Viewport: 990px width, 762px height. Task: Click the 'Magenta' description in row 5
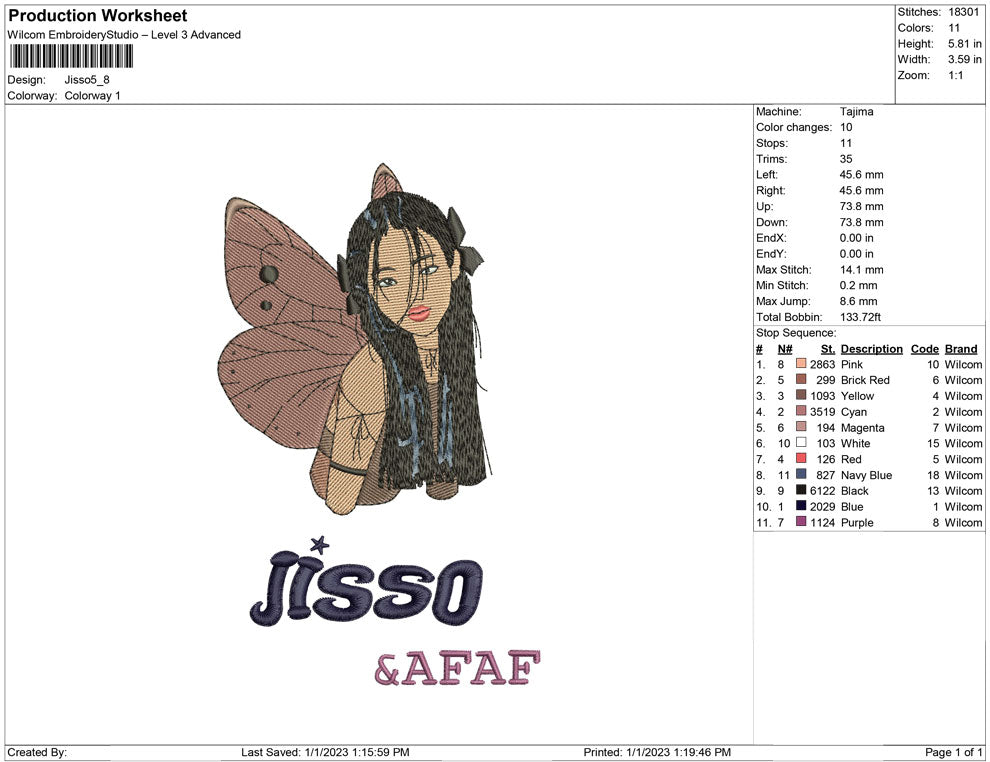(x=862, y=427)
